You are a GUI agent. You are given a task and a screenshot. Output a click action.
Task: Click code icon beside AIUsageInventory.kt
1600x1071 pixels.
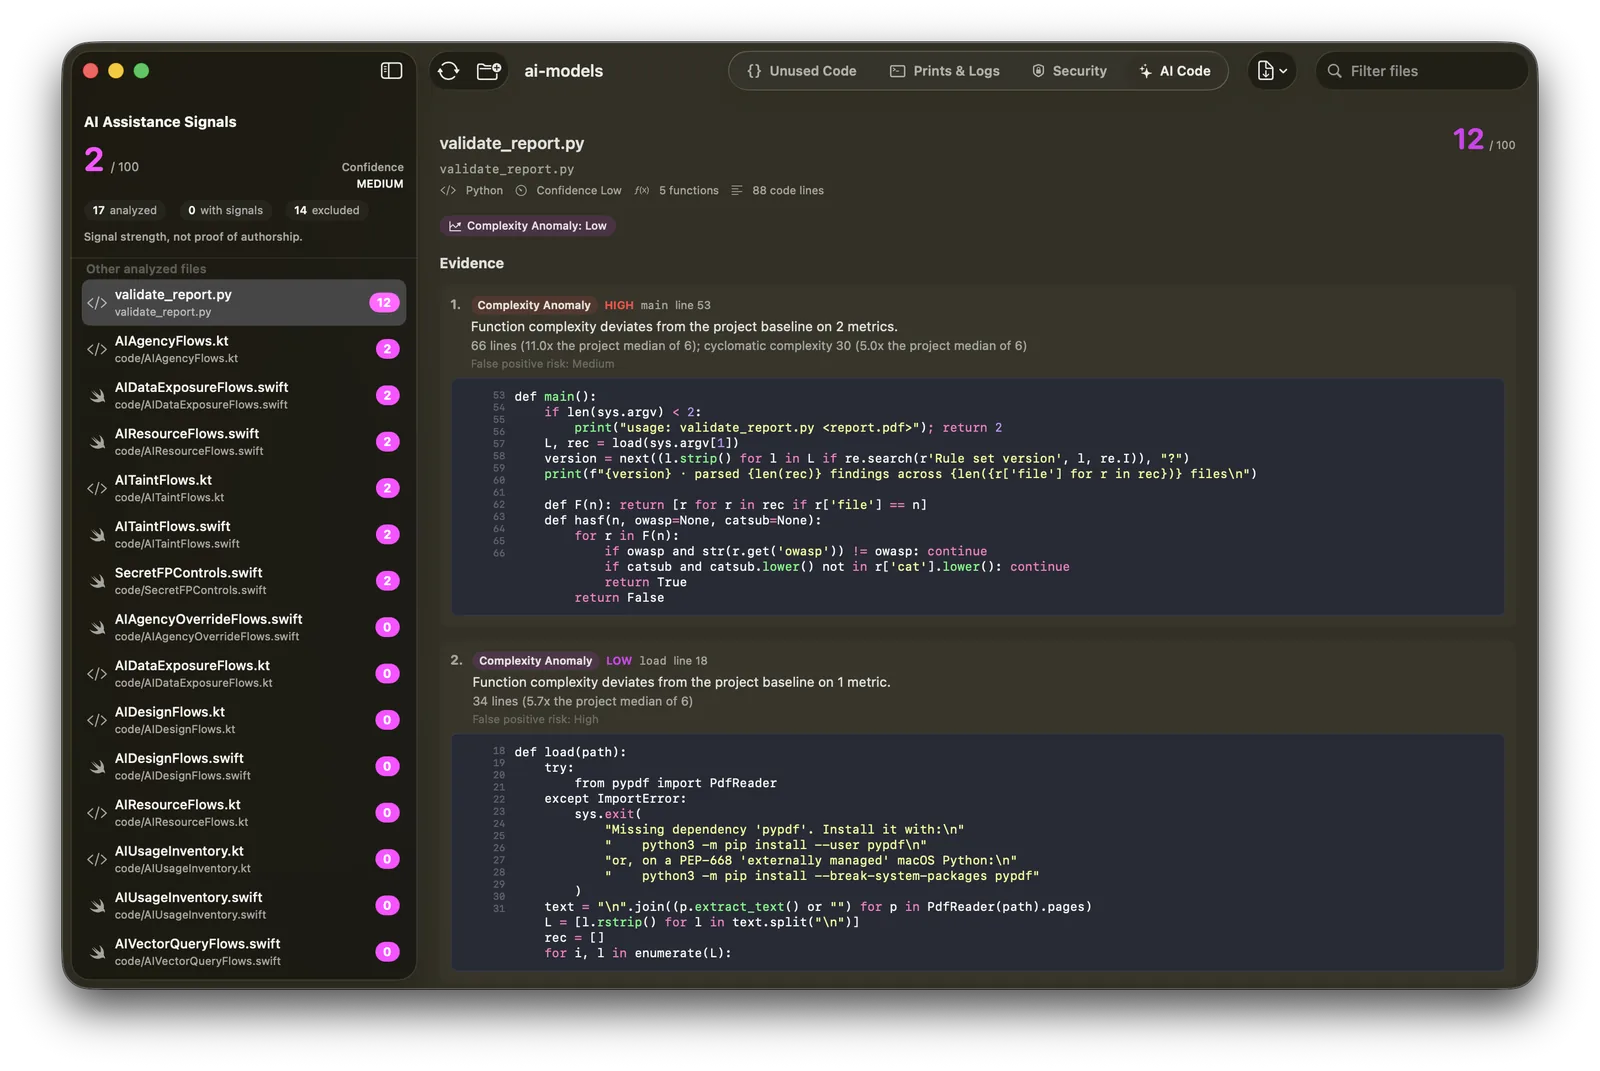[x=97, y=859]
